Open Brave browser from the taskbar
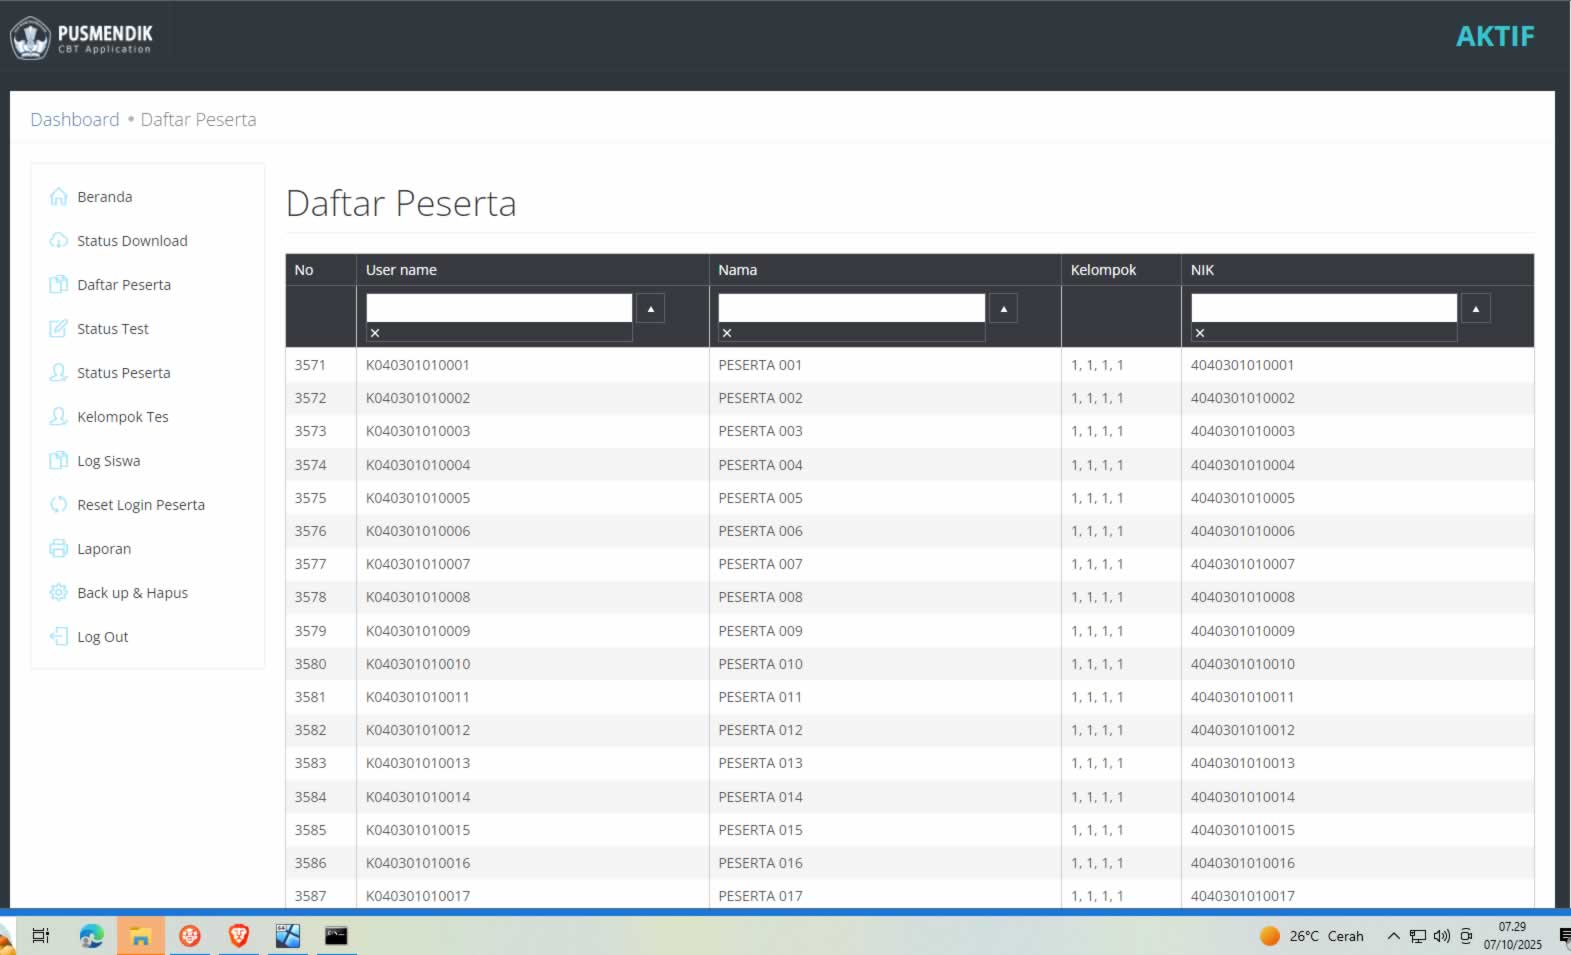 (238, 936)
